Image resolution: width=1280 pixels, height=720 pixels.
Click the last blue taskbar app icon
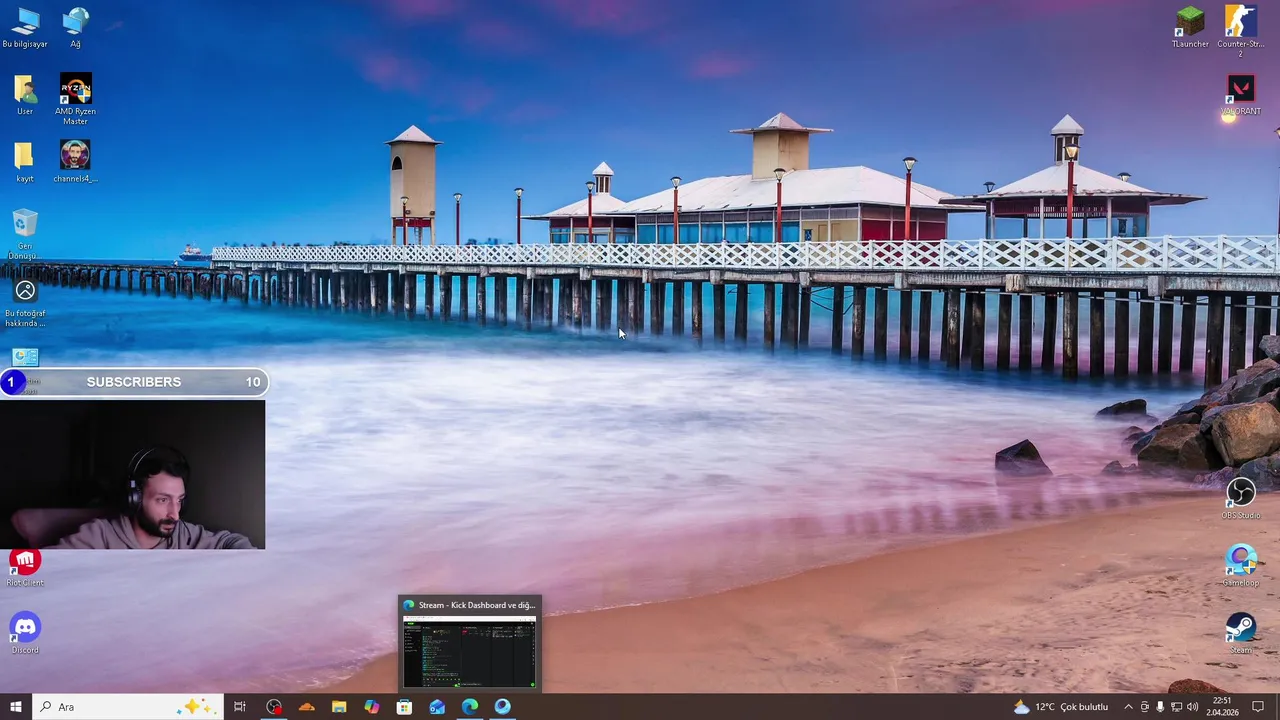click(x=502, y=707)
